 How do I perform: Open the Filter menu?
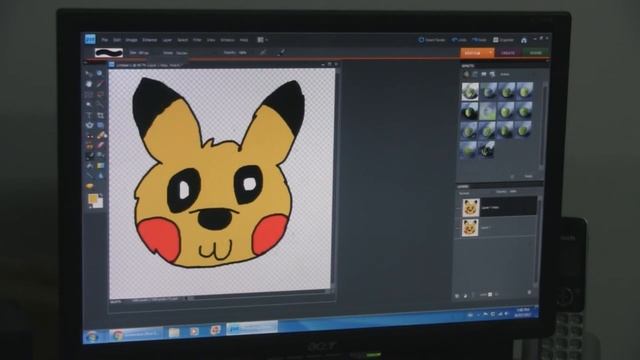[197, 40]
